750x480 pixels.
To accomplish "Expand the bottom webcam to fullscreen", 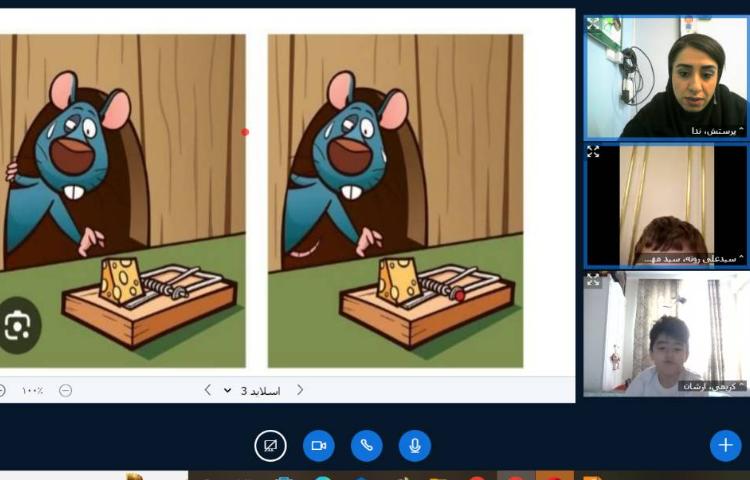I will [x=593, y=281].
